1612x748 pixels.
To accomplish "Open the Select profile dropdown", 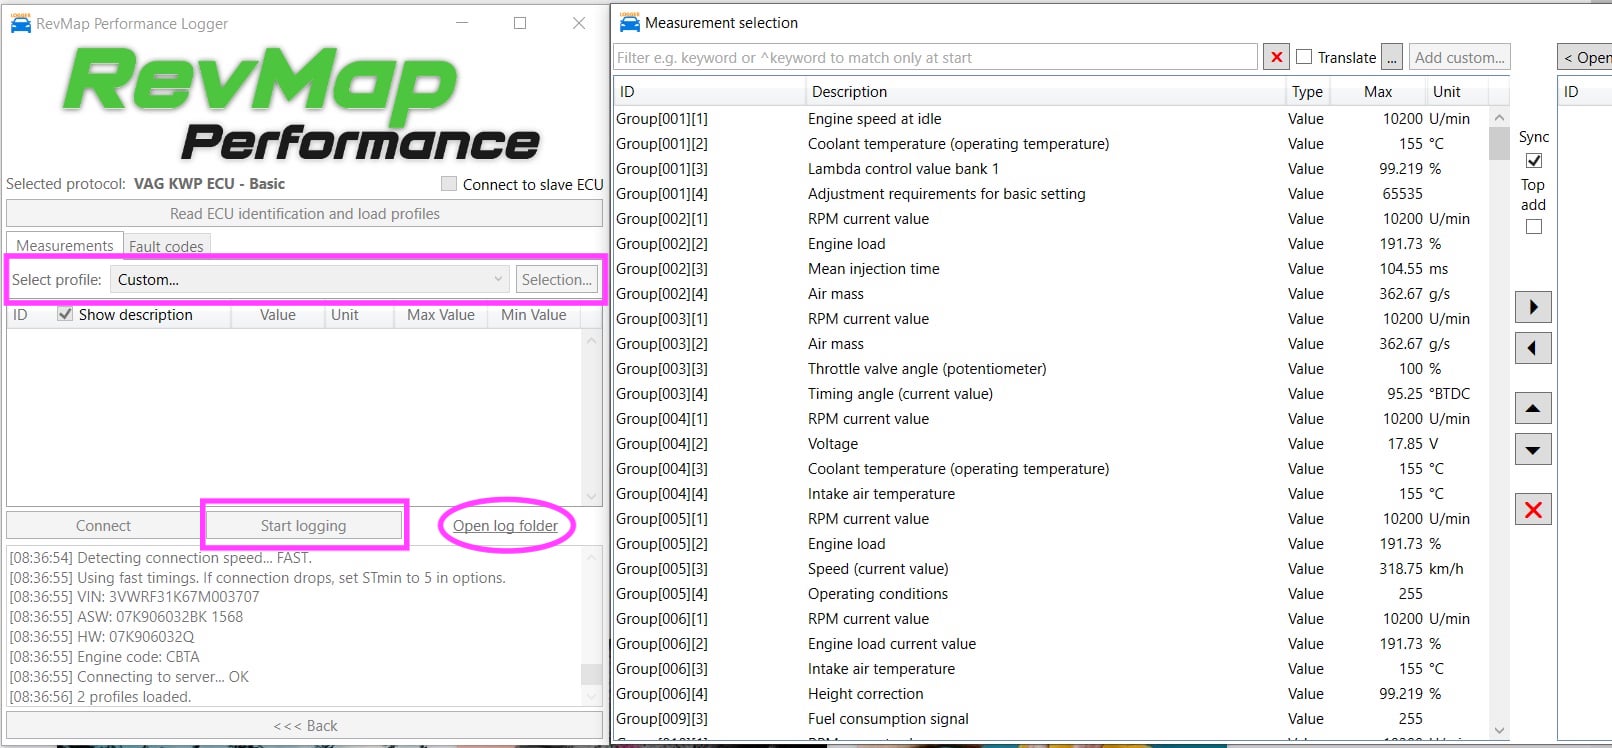I will (x=310, y=279).
